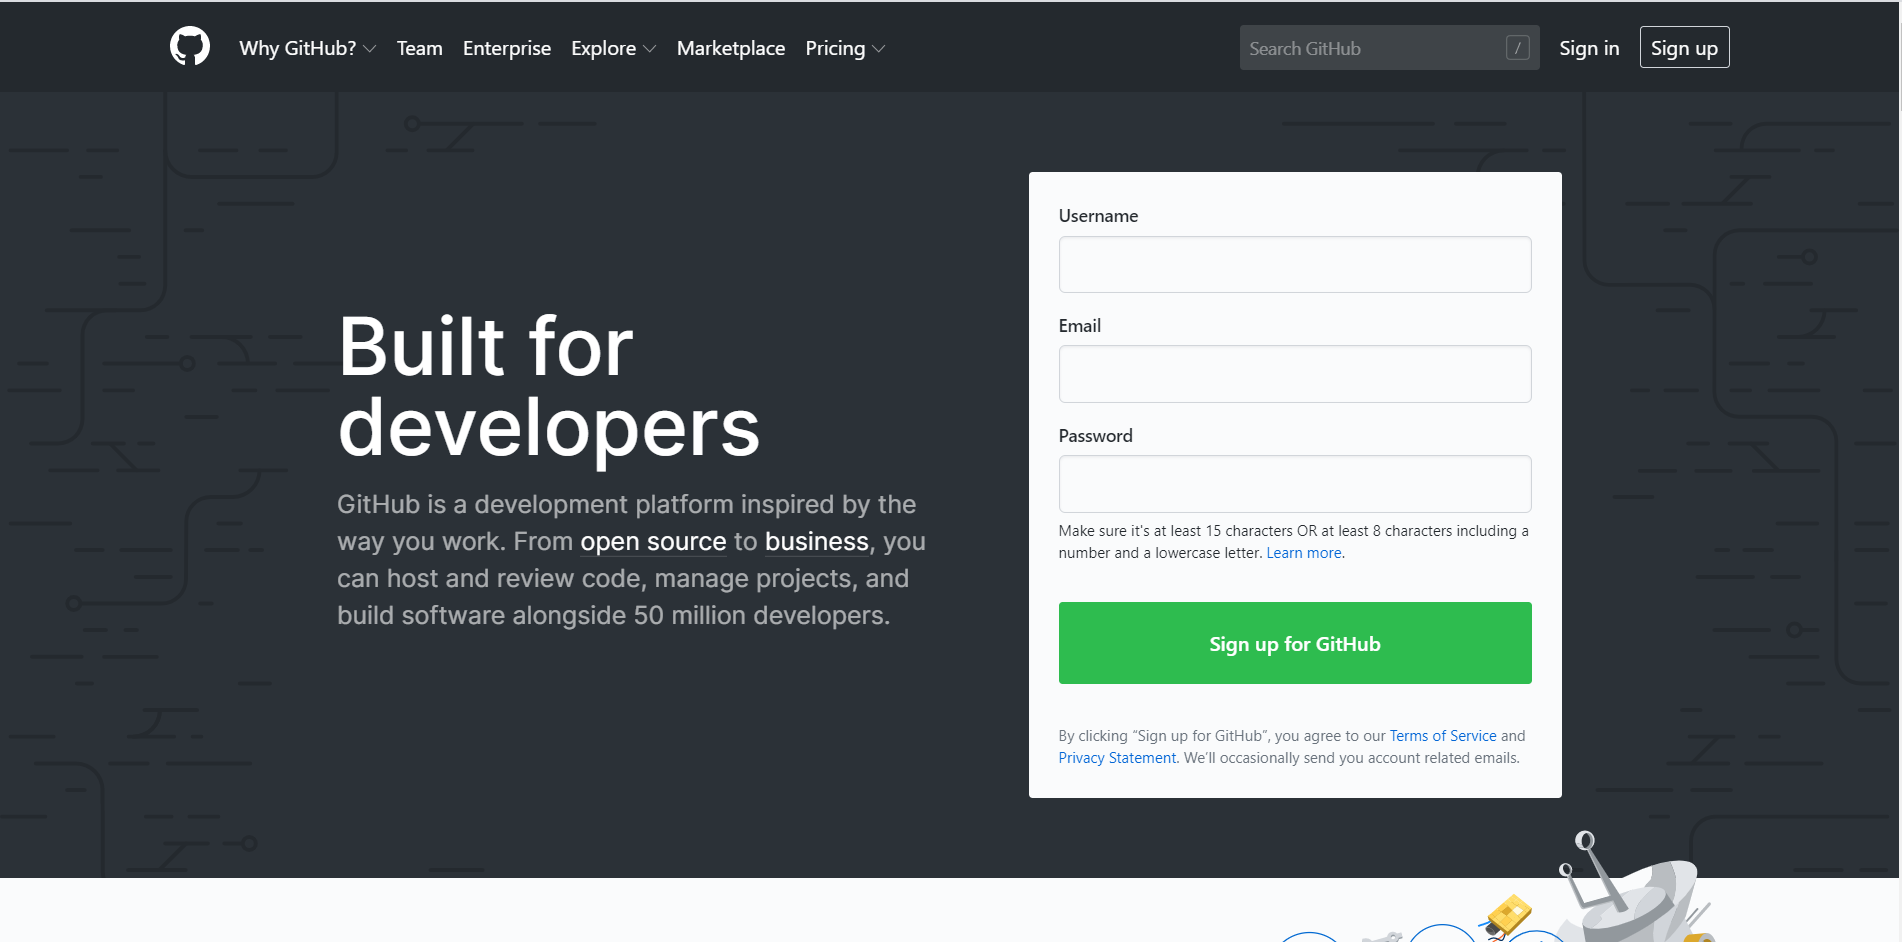Expand the Why GitHub? dropdown menu
This screenshot has height=942, width=1902.
point(307,48)
